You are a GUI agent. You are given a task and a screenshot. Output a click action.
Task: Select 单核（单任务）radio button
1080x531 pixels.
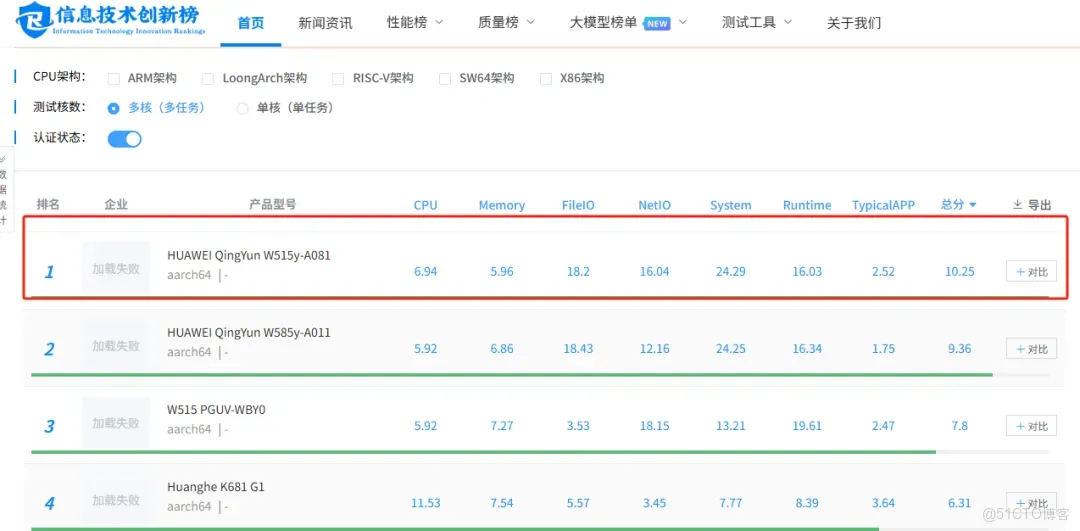242,108
